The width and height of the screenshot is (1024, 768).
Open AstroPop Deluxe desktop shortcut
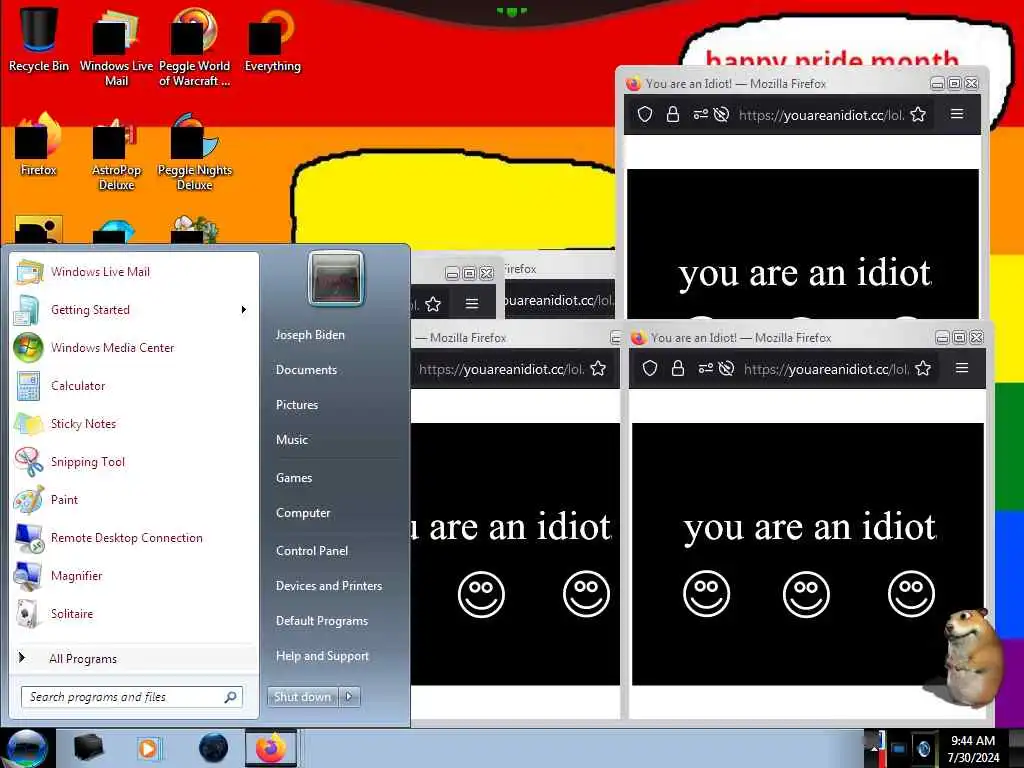tap(116, 152)
